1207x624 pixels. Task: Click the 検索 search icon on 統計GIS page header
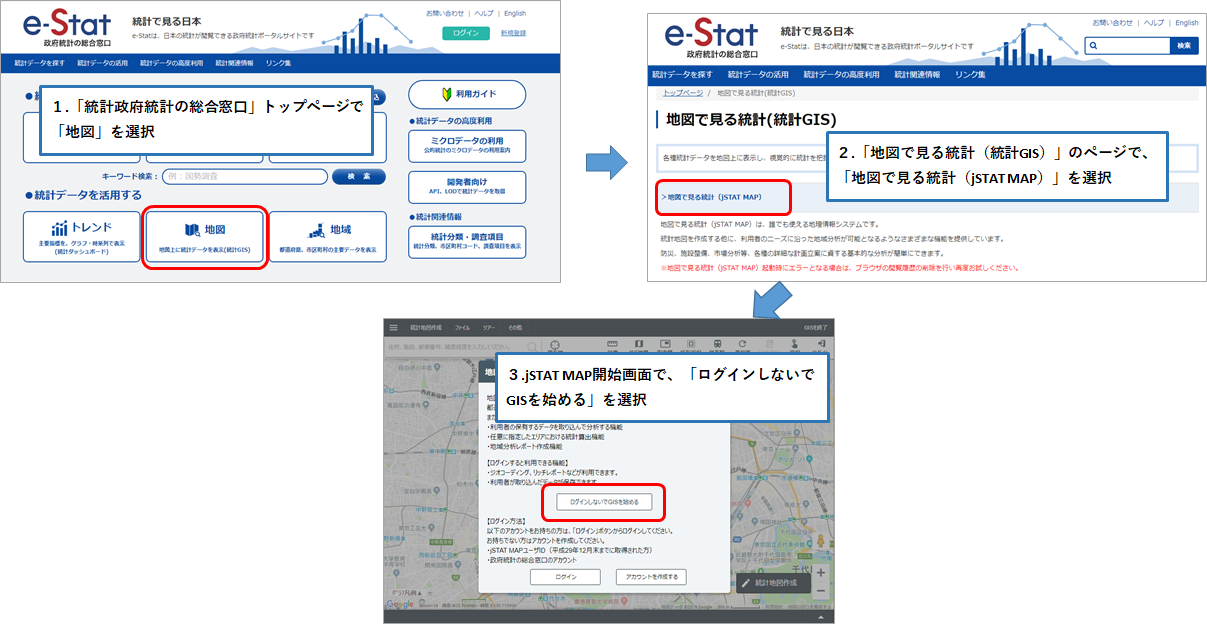tap(1184, 45)
